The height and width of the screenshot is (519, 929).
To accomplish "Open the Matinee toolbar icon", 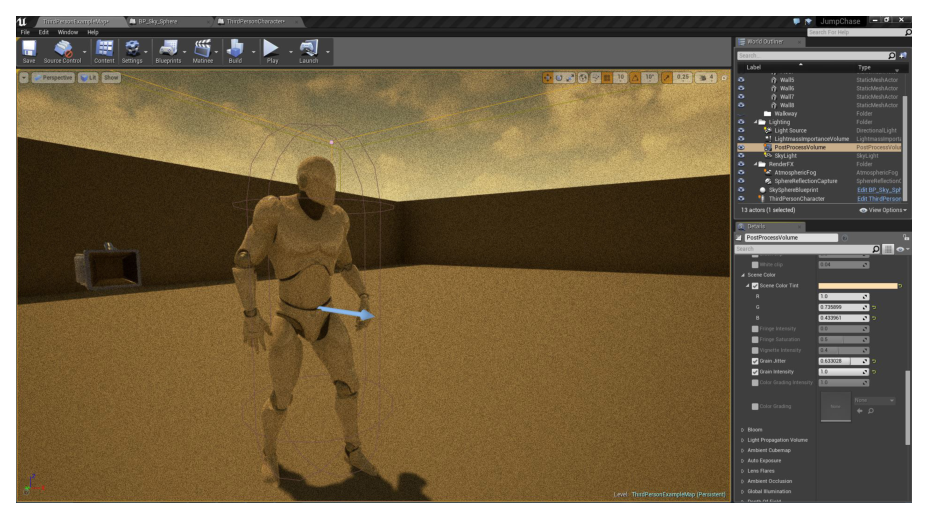I will click(x=203, y=52).
